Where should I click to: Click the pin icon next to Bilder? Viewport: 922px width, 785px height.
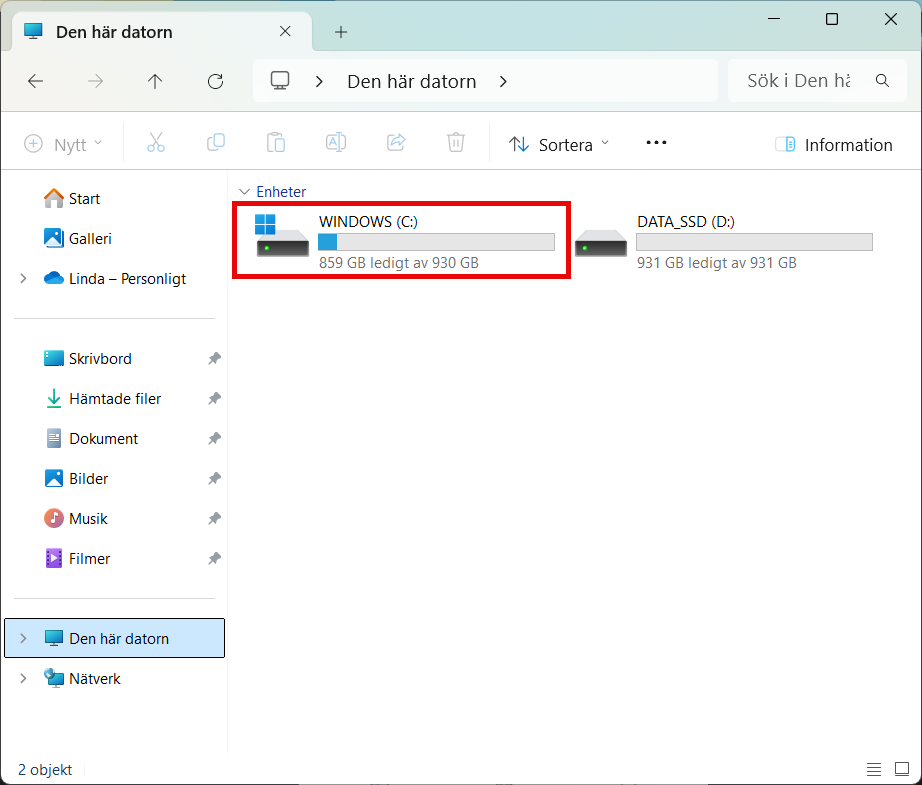tap(214, 478)
